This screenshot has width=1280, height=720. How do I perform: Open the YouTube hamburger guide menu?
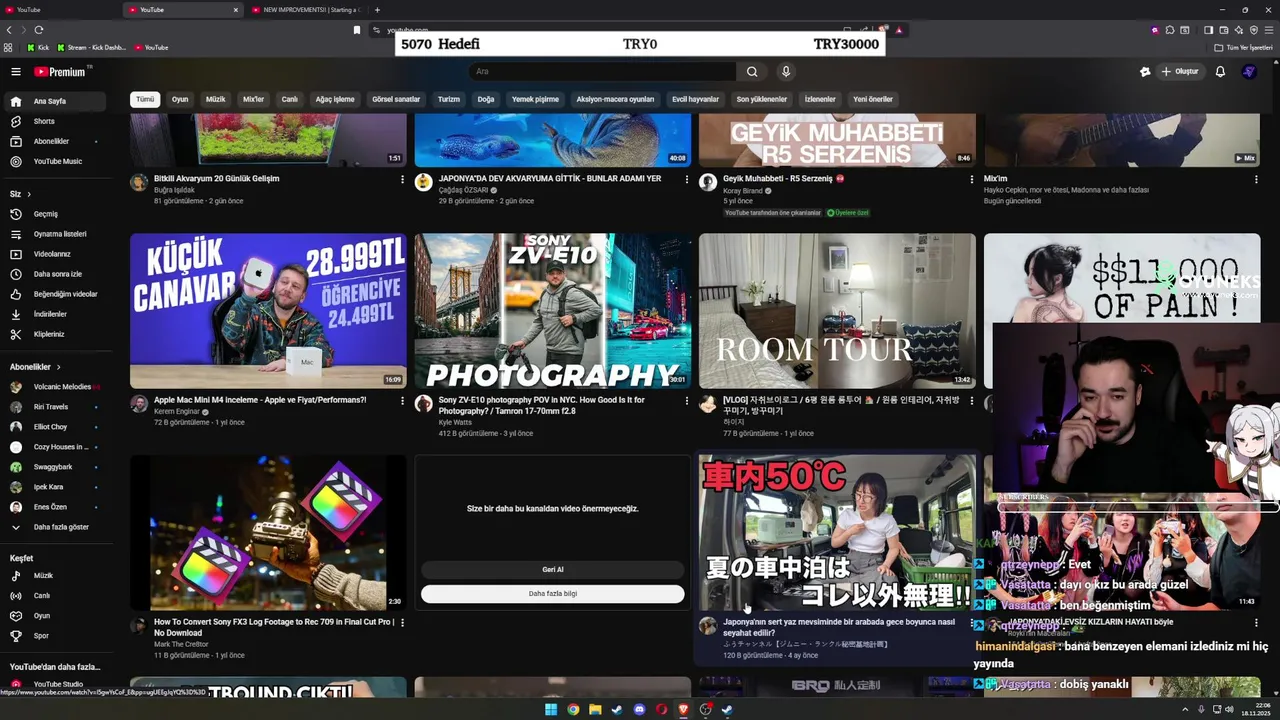(16, 71)
